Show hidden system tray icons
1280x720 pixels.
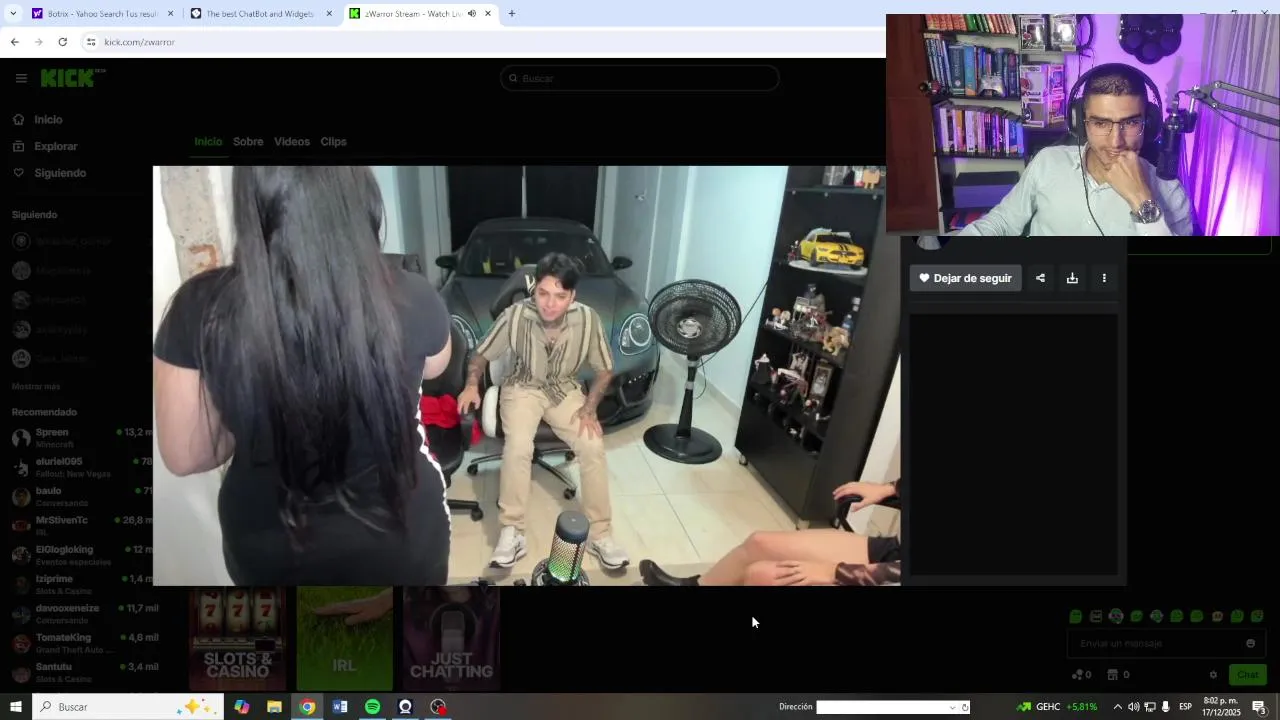click(1117, 707)
